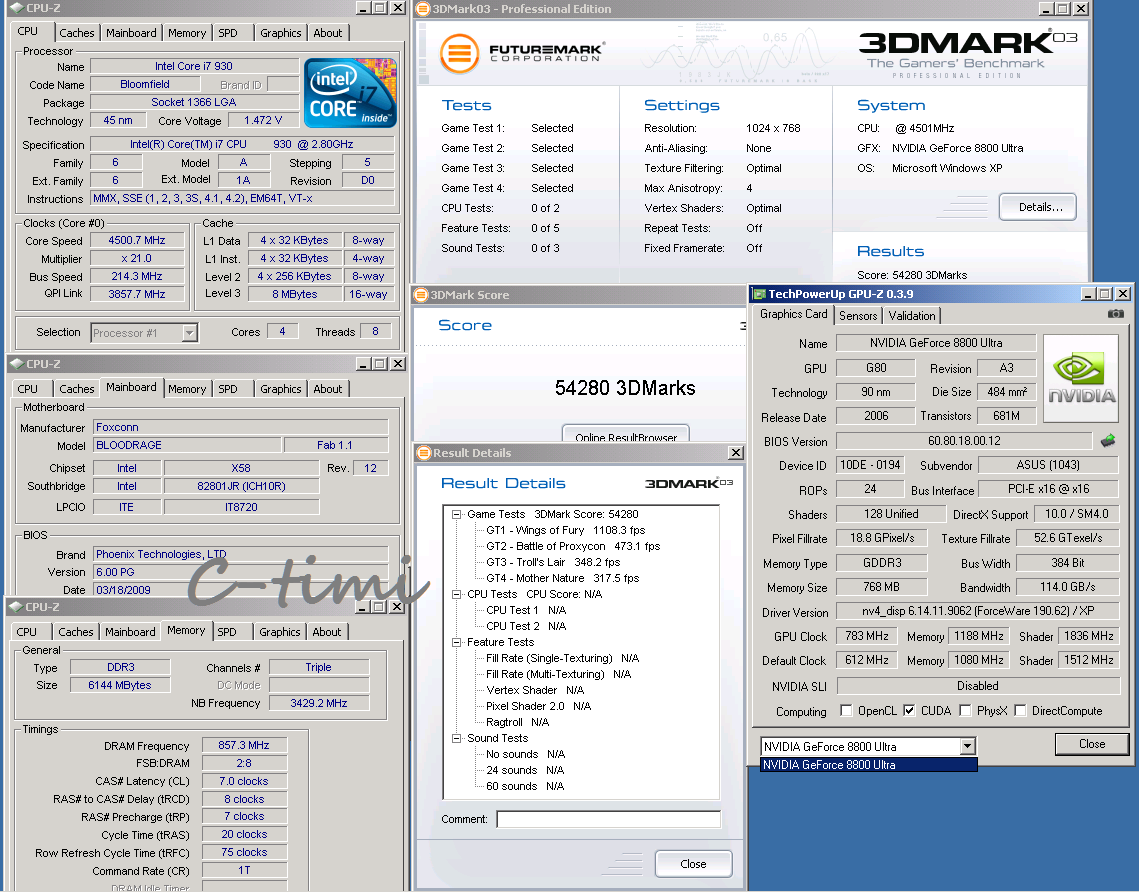Click GT2 - Battle of Proxycon result row
The height and width of the screenshot is (893, 1139).
click(573, 546)
